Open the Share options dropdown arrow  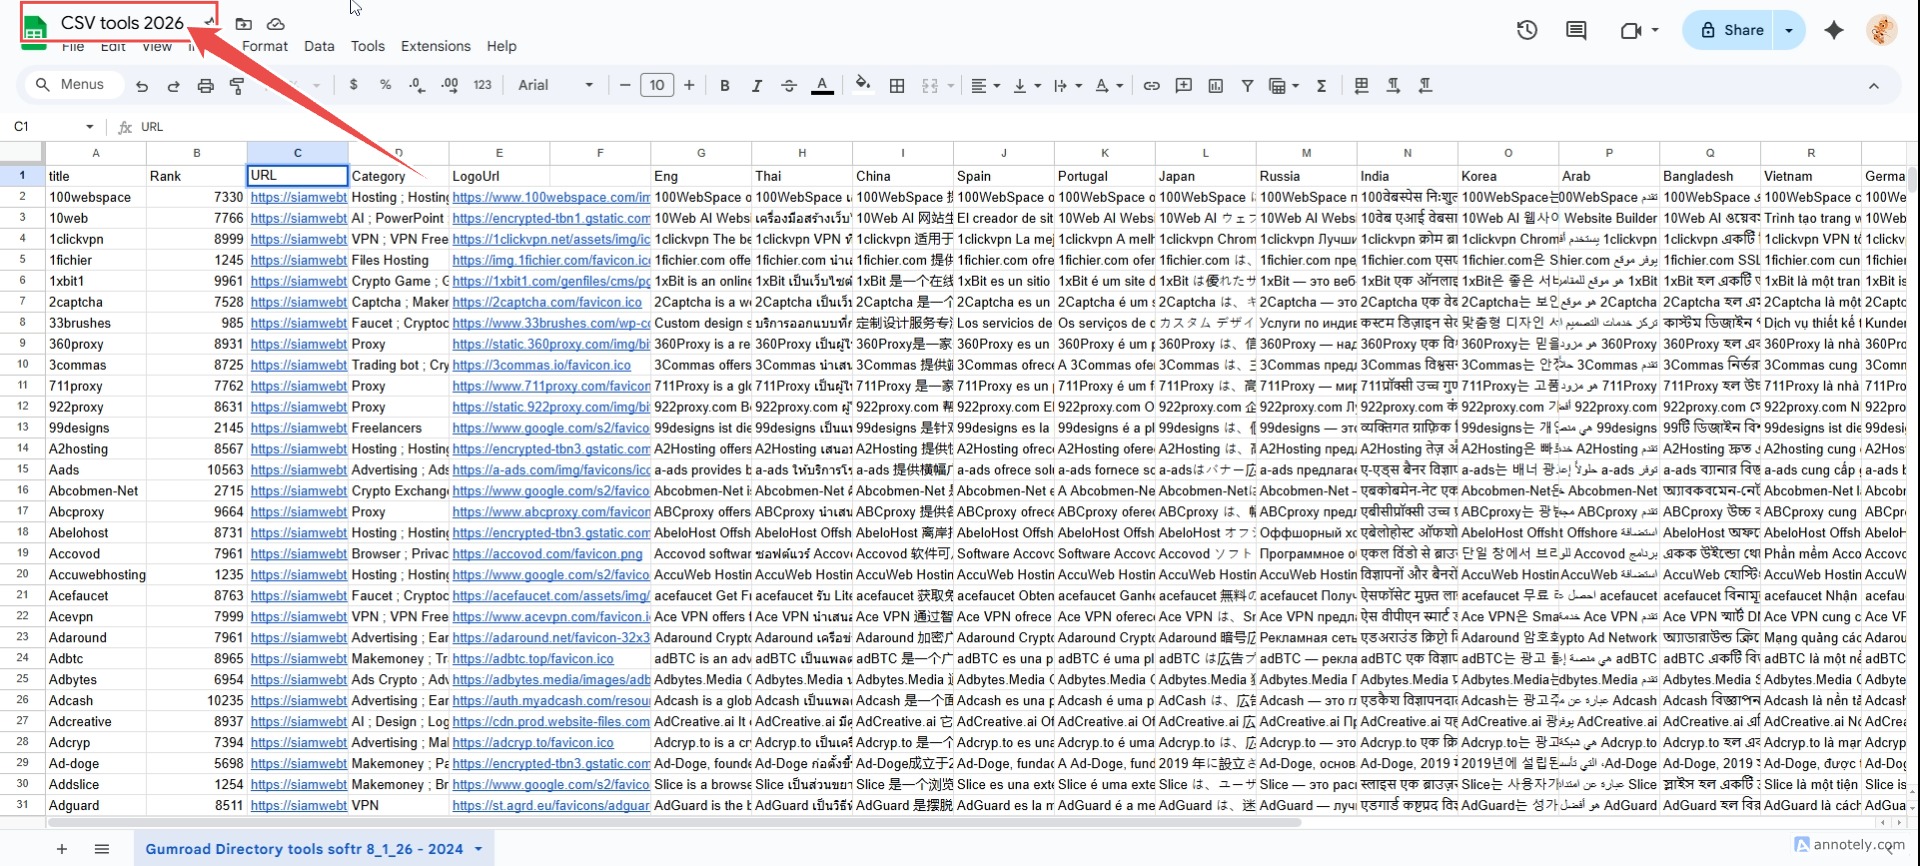pos(1789,30)
